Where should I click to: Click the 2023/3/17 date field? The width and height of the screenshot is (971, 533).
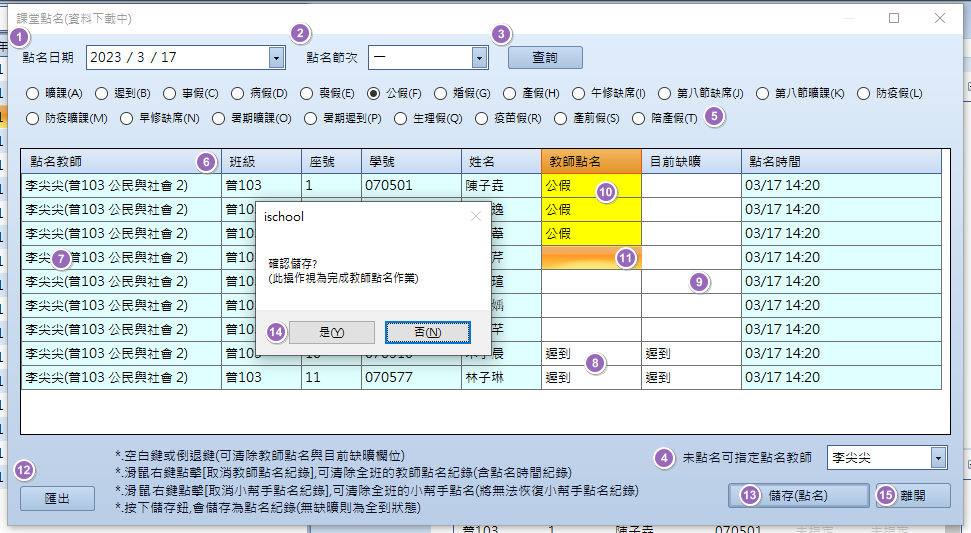177,58
